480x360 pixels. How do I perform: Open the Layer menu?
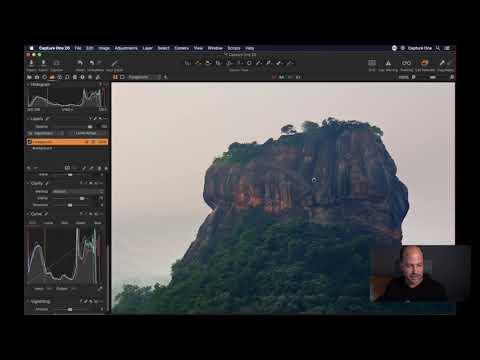(147, 48)
